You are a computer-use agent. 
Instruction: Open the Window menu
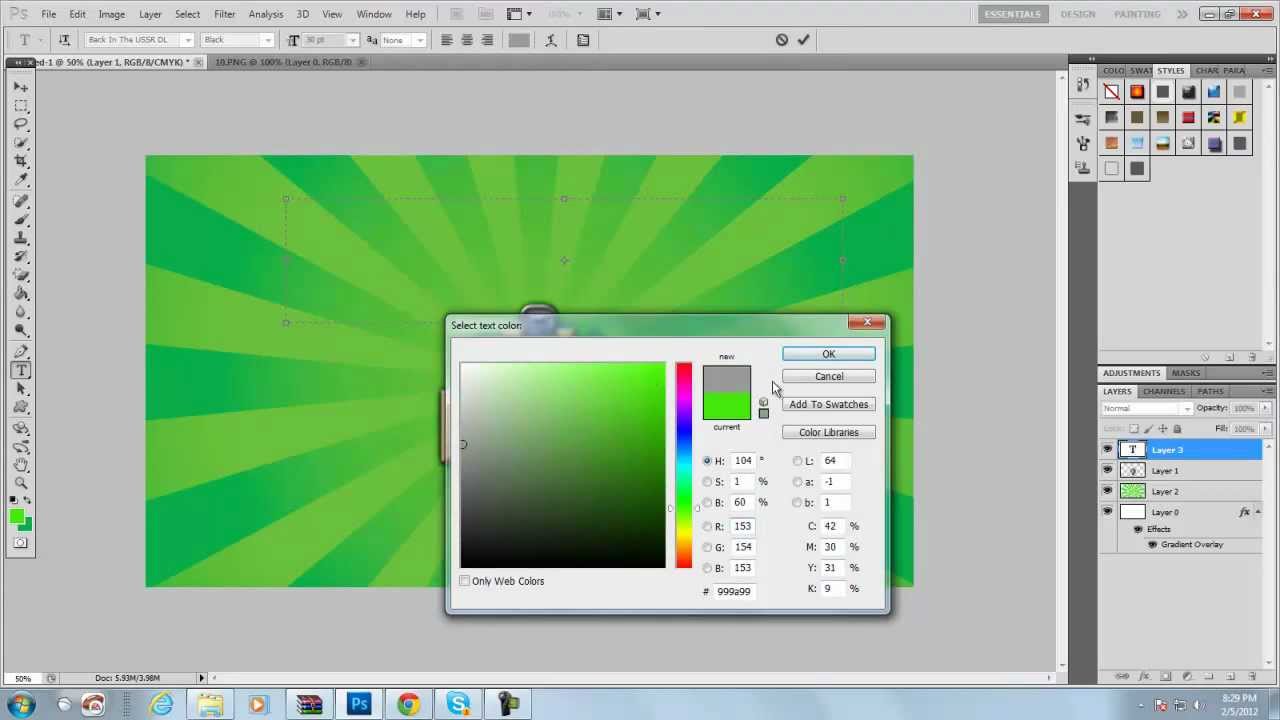pos(374,14)
